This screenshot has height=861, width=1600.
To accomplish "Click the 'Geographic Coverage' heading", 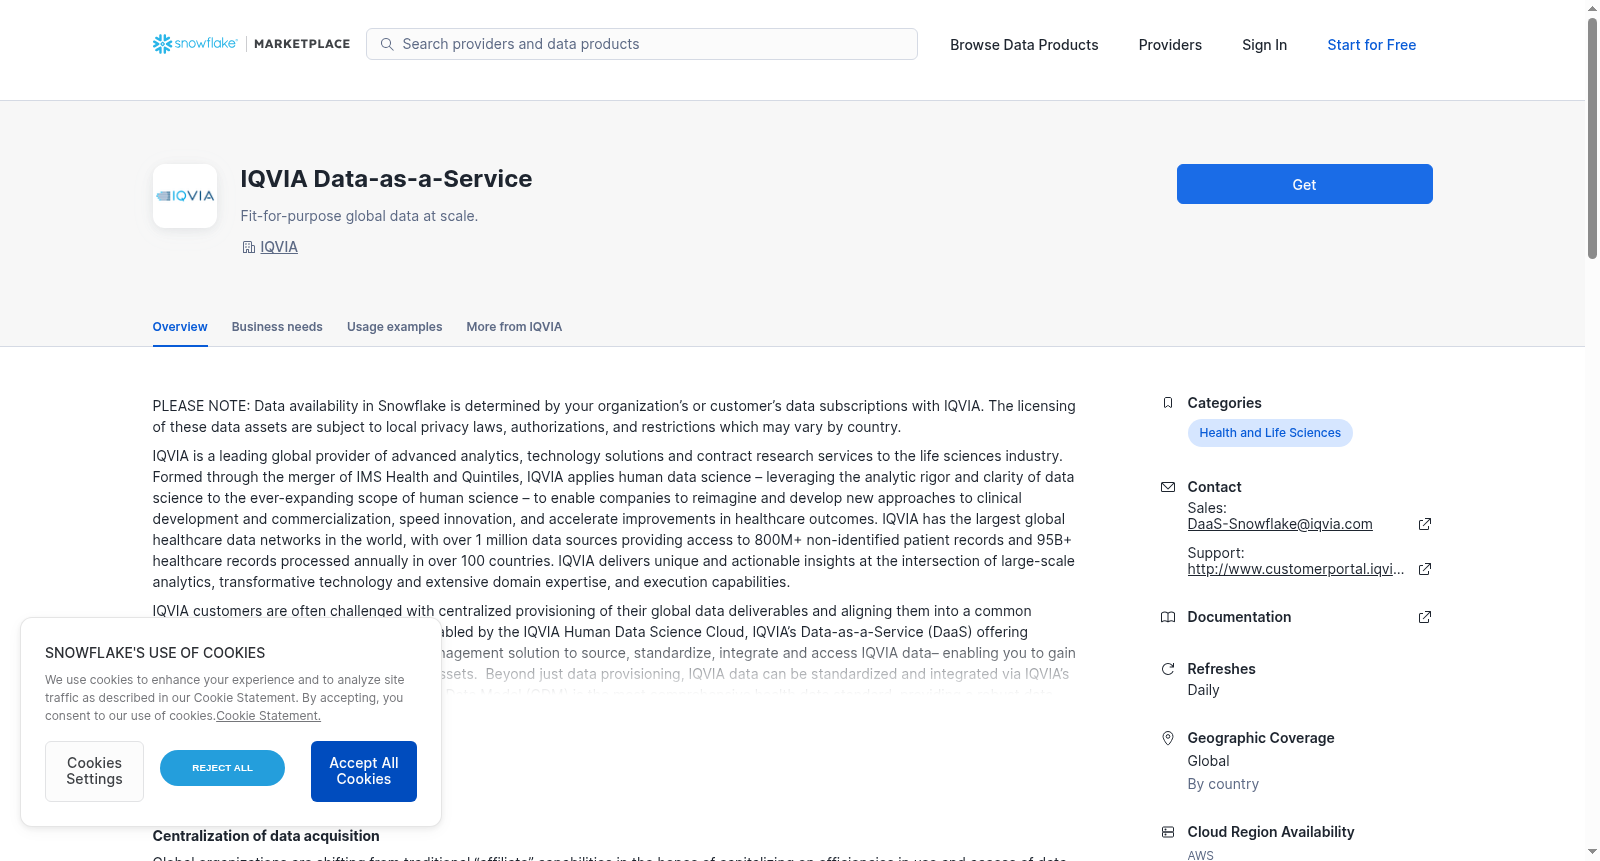I will [1261, 738].
